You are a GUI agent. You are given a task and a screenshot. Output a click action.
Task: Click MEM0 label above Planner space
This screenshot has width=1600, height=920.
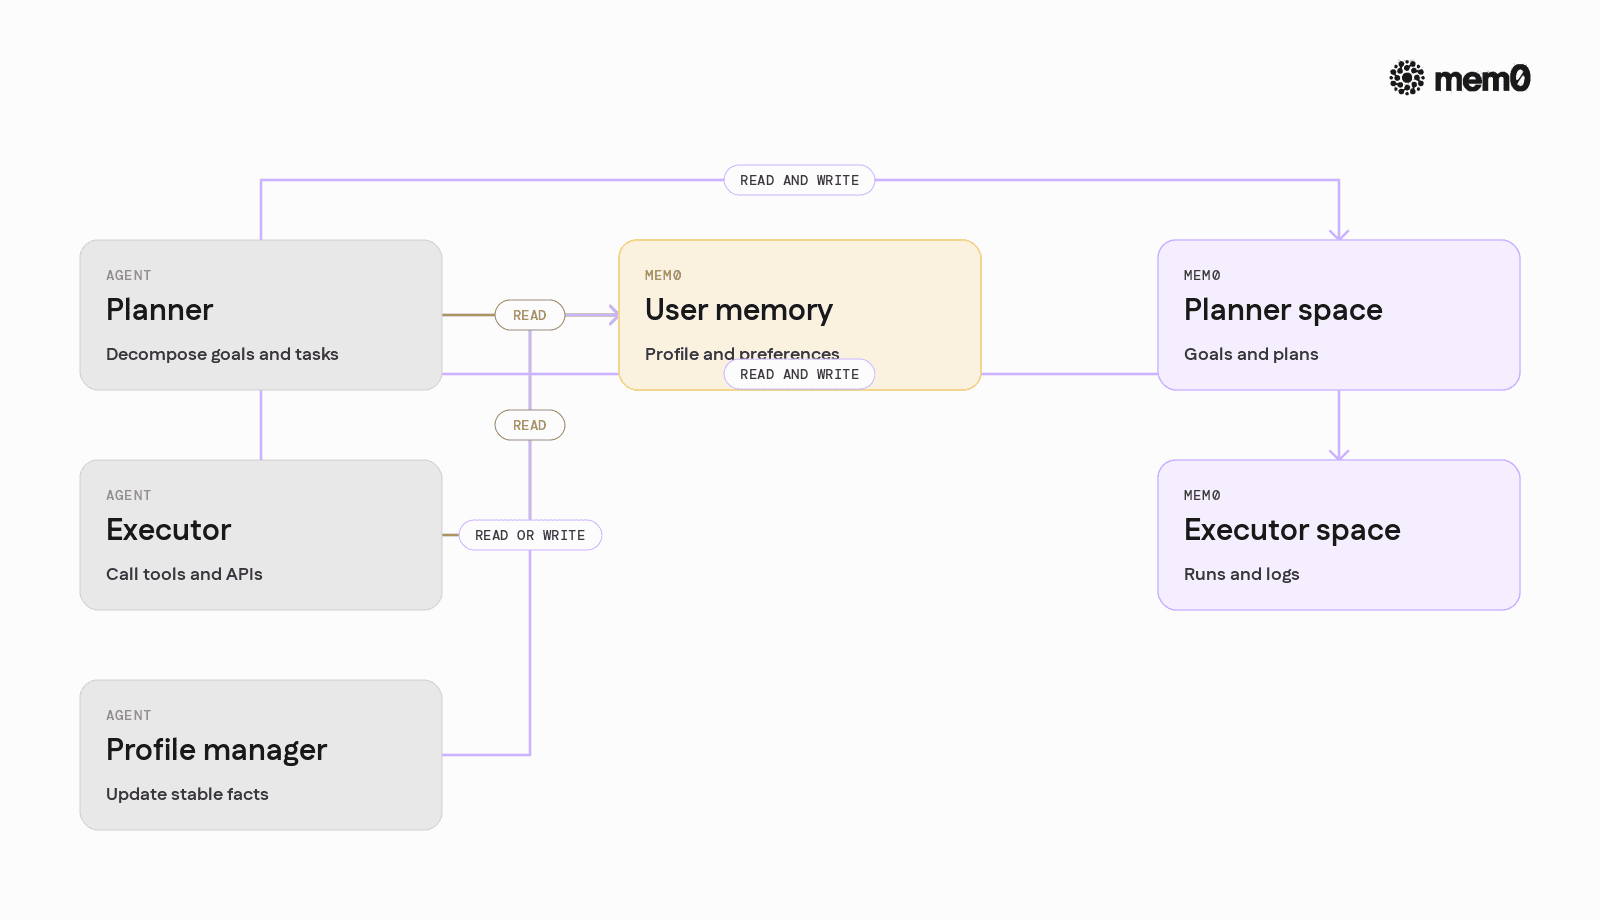pyautogui.click(x=1202, y=275)
